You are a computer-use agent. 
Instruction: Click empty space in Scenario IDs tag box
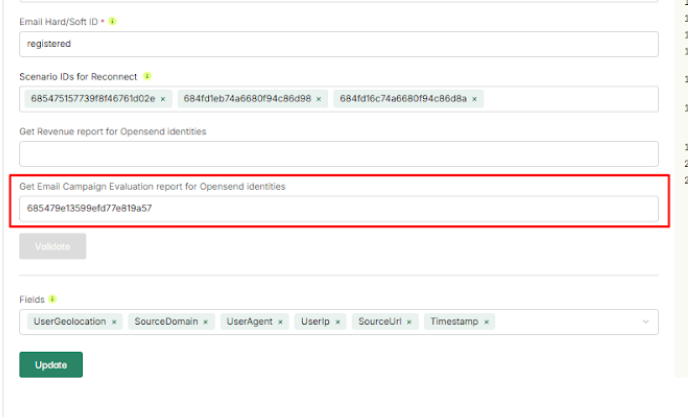coord(570,99)
